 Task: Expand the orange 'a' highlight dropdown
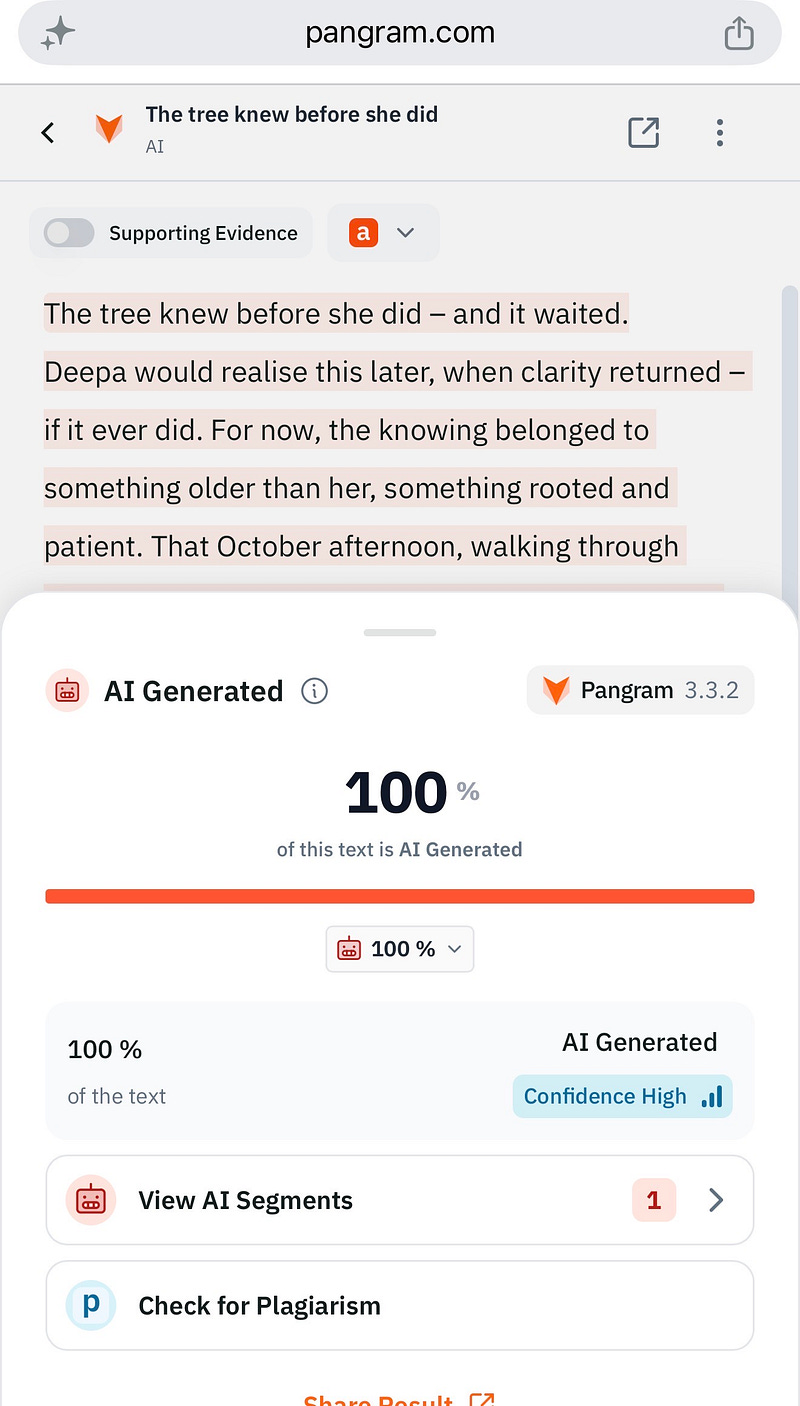click(x=383, y=233)
